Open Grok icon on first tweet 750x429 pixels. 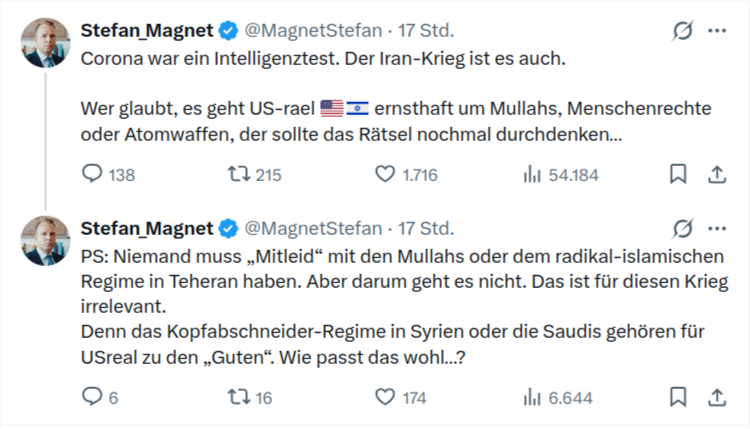[x=683, y=31]
